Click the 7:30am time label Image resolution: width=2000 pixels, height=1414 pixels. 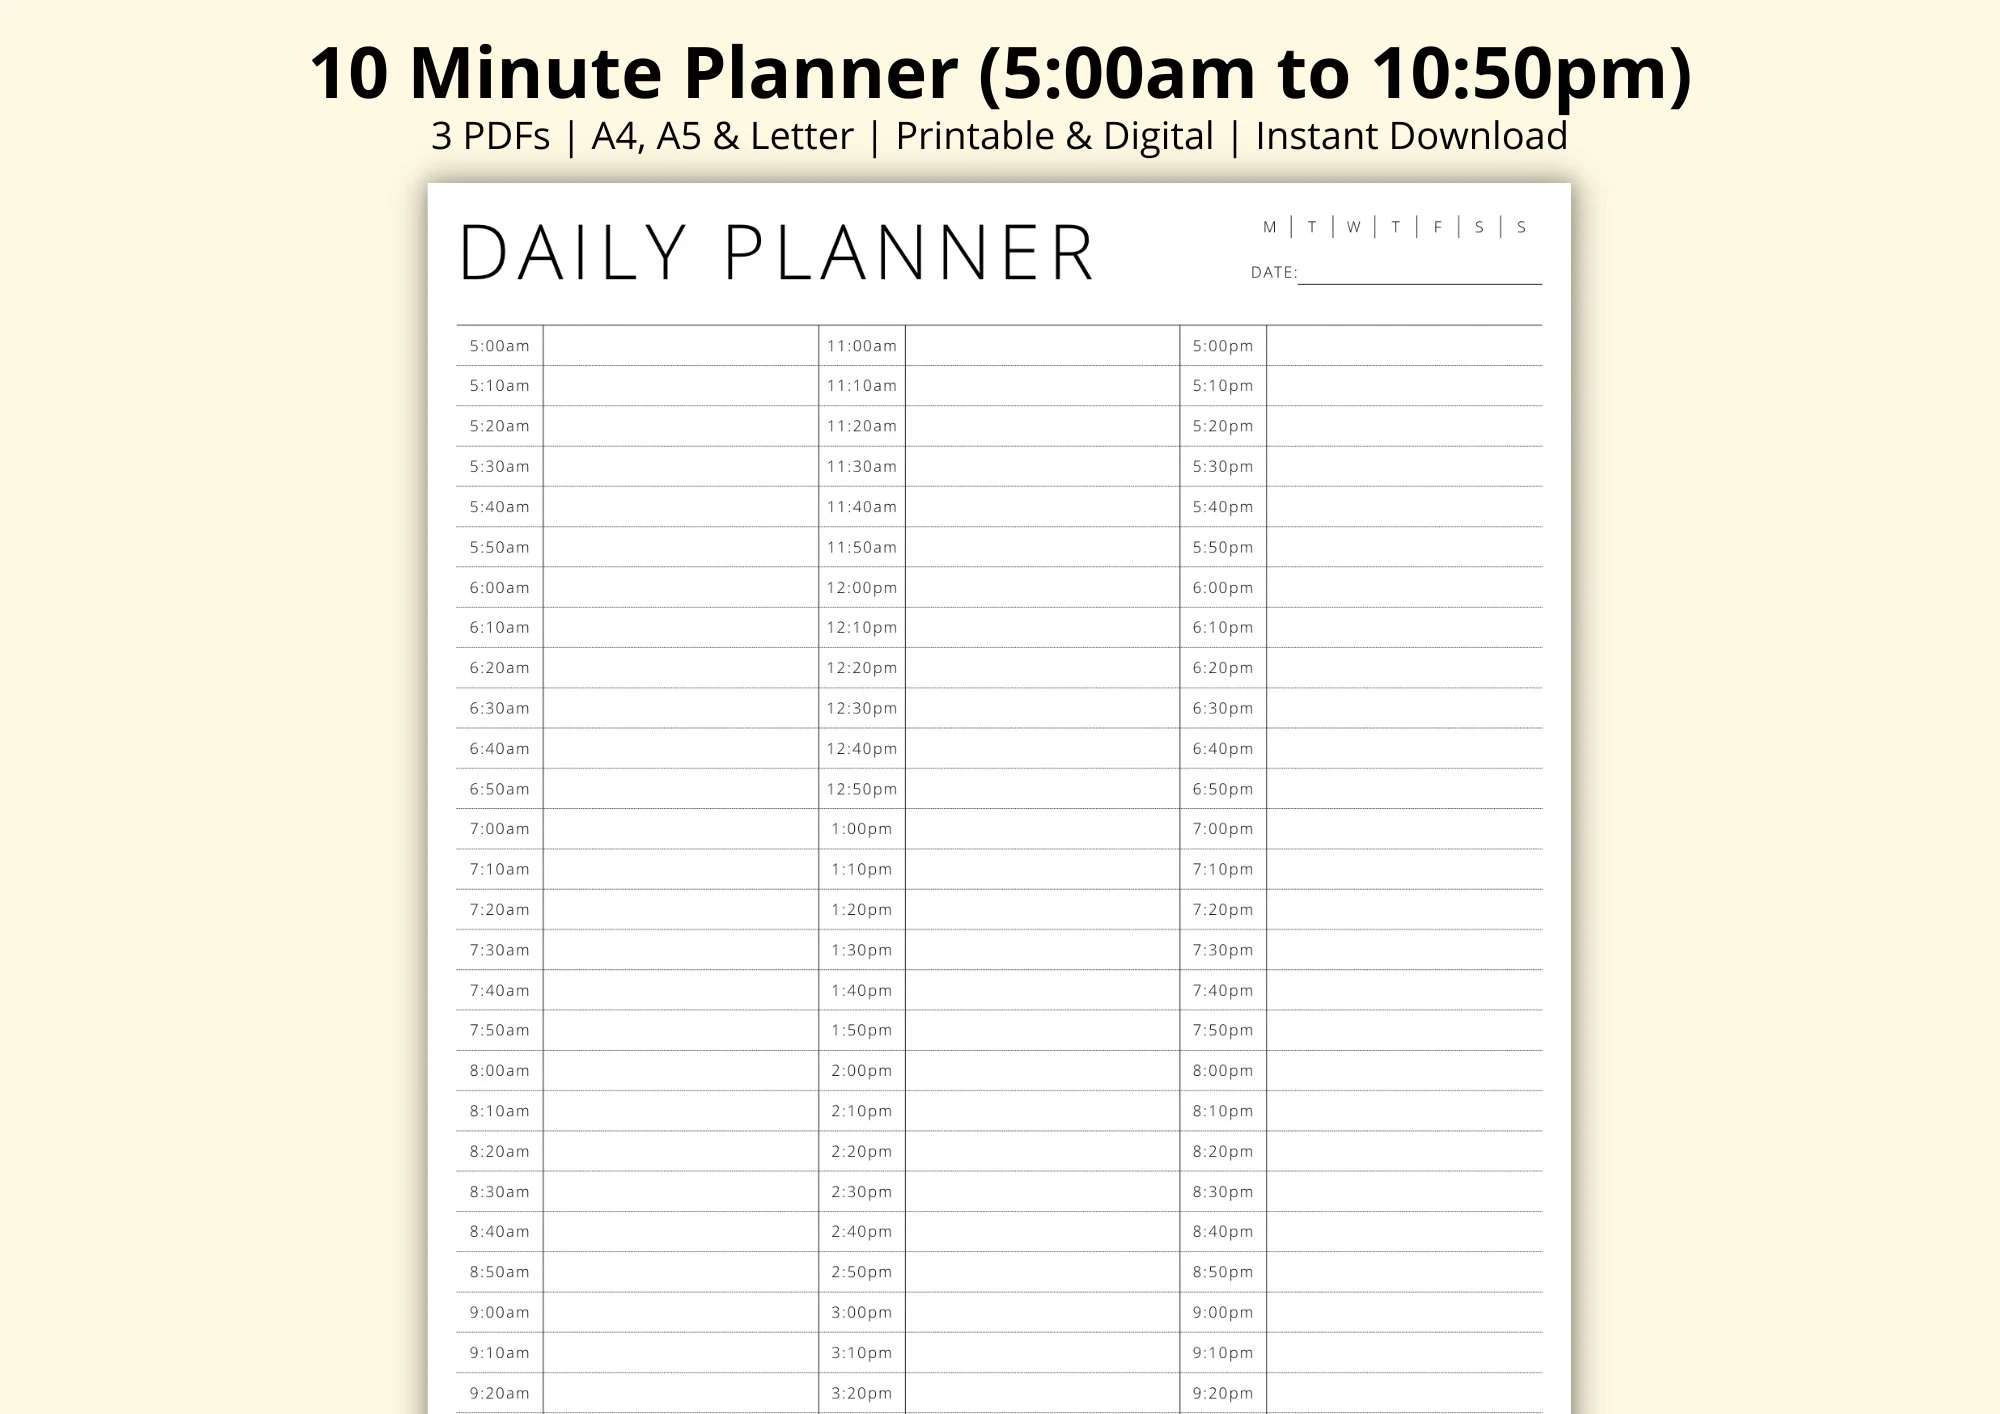tap(500, 950)
